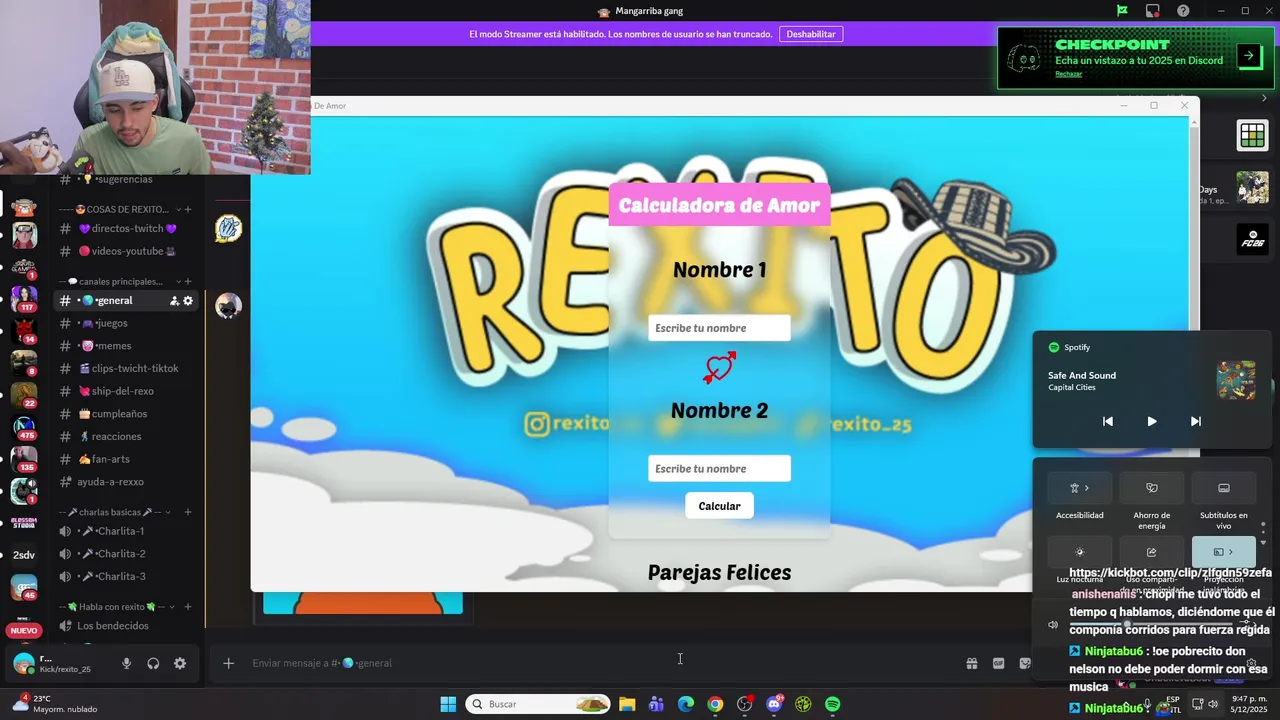This screenshot has width=1280, height=720.
Task: Open general channel settings gear
Action: 188,300
